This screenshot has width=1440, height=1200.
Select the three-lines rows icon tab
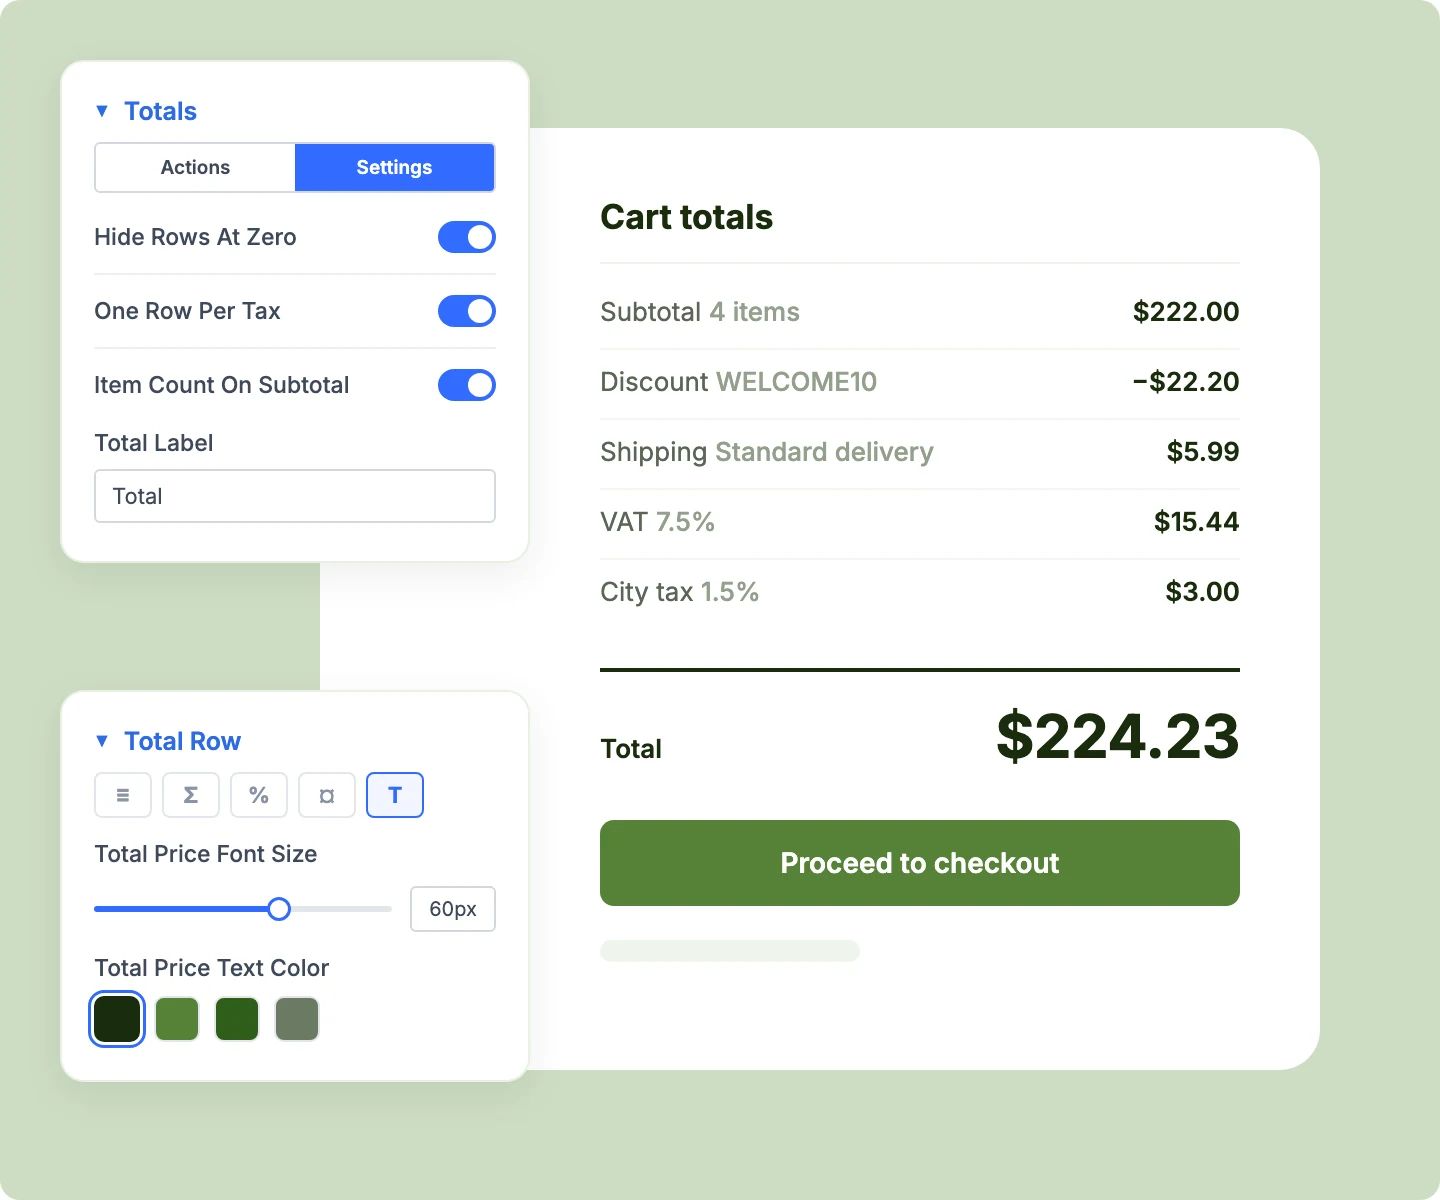tap(123, 795)
